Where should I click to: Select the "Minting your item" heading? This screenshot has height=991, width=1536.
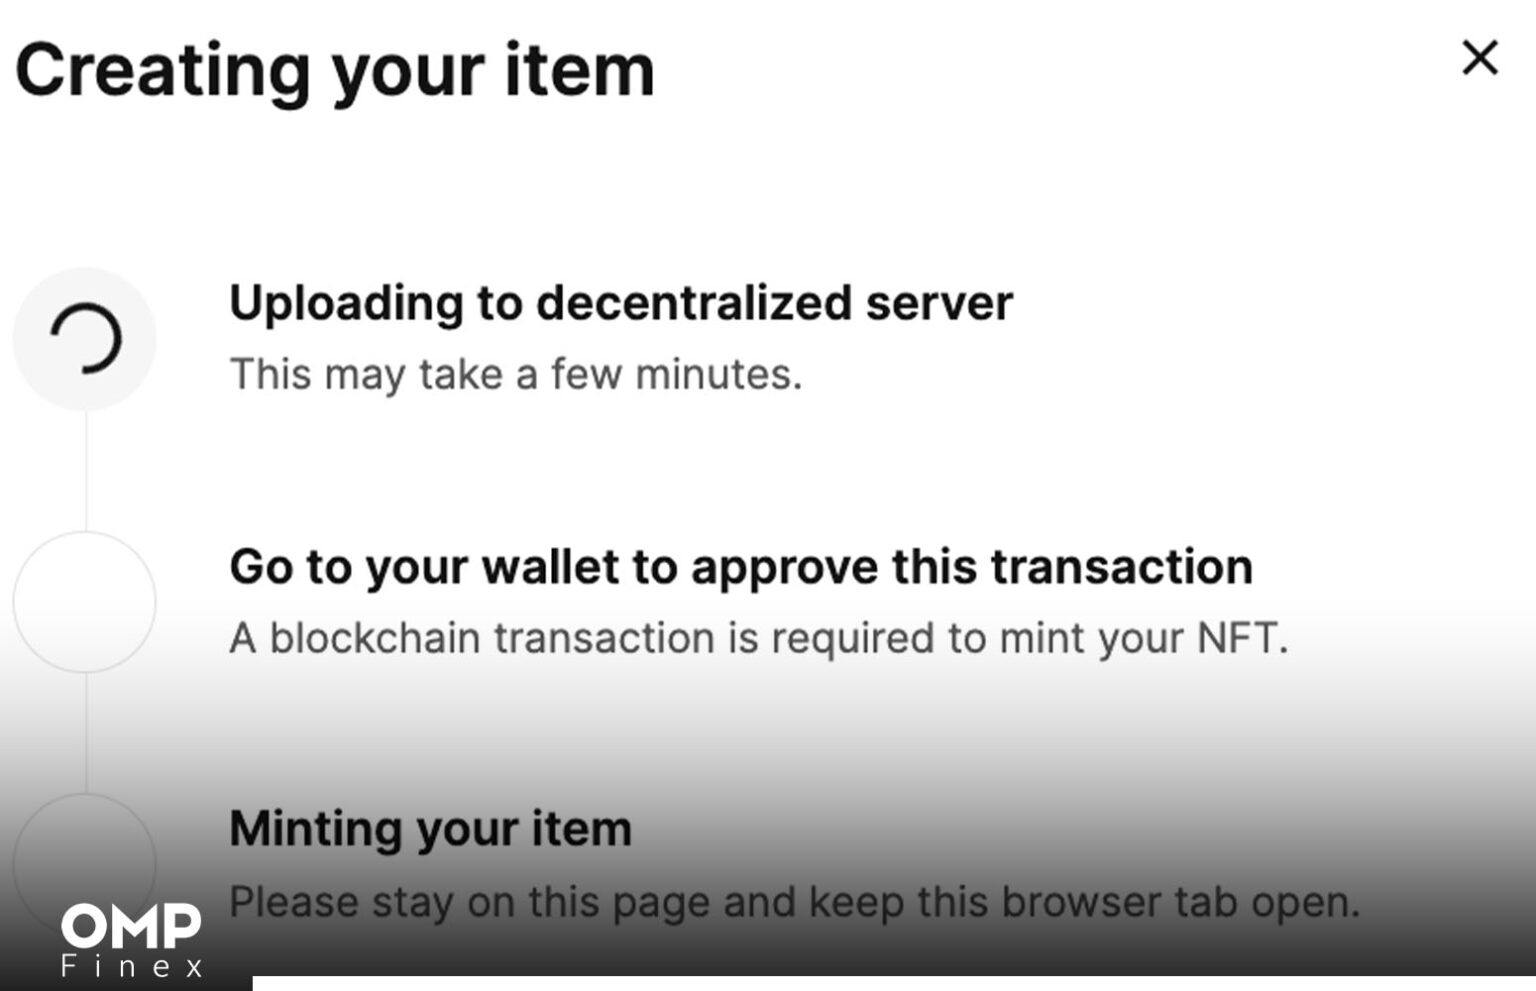click(x=430, y=829)
